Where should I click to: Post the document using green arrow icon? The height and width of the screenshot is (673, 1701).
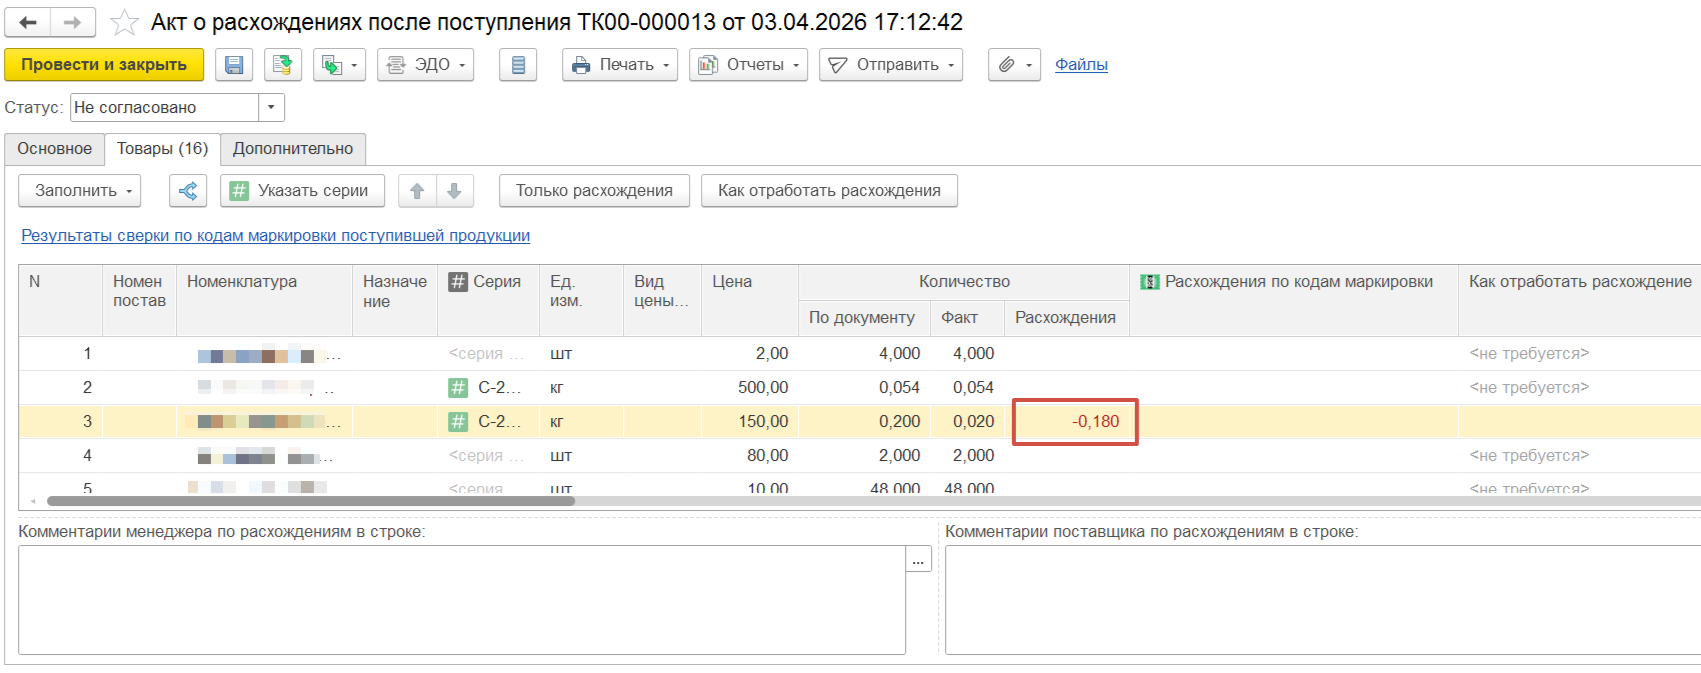pyautogui.click(x=283, y=65)
